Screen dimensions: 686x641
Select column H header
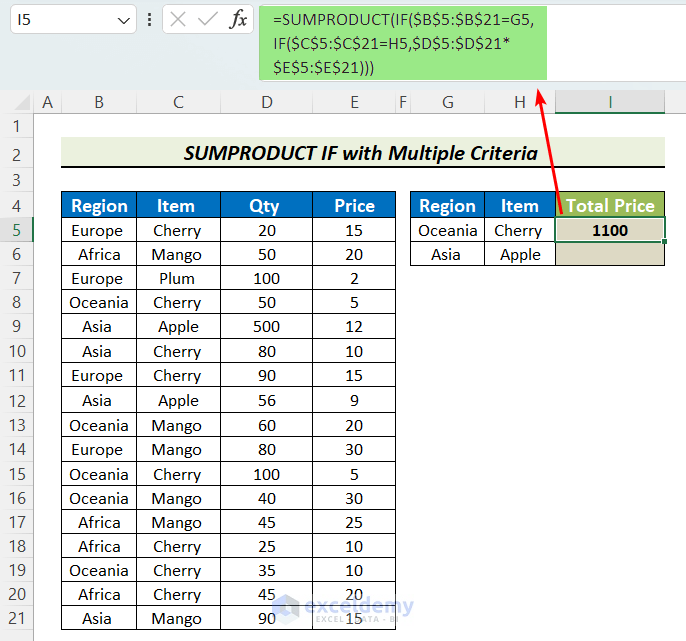click(x=520, y=102)
